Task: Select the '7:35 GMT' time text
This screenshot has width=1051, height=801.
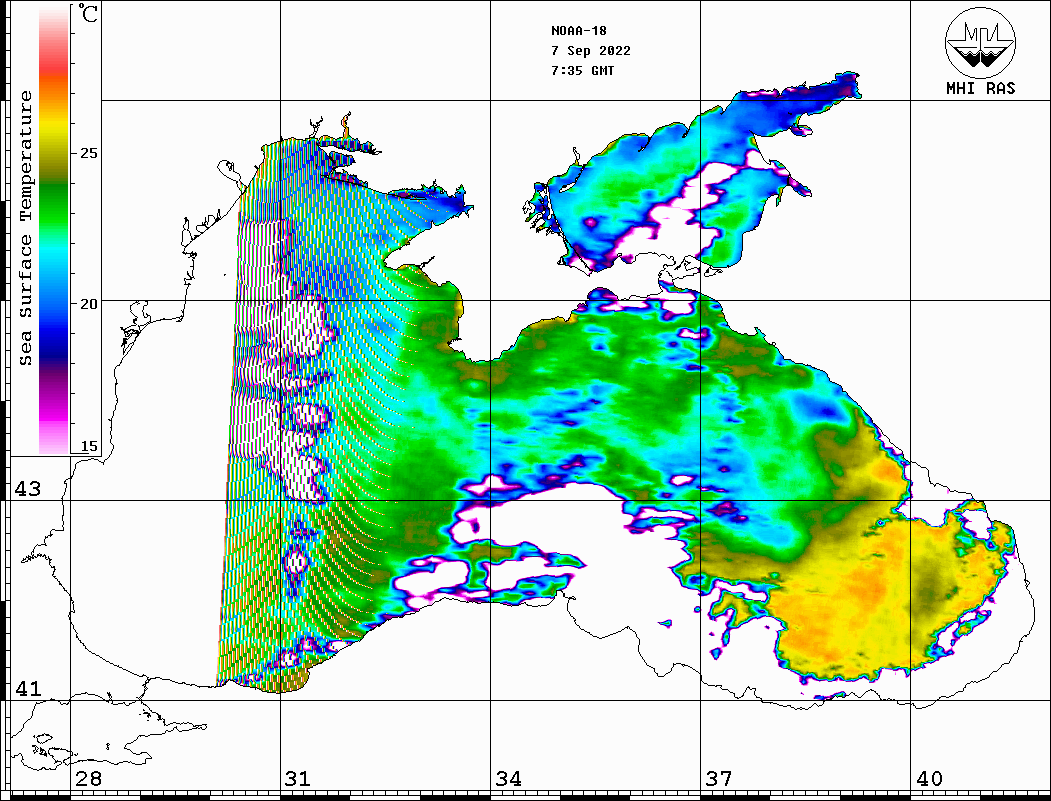Action: coord(582,70)
